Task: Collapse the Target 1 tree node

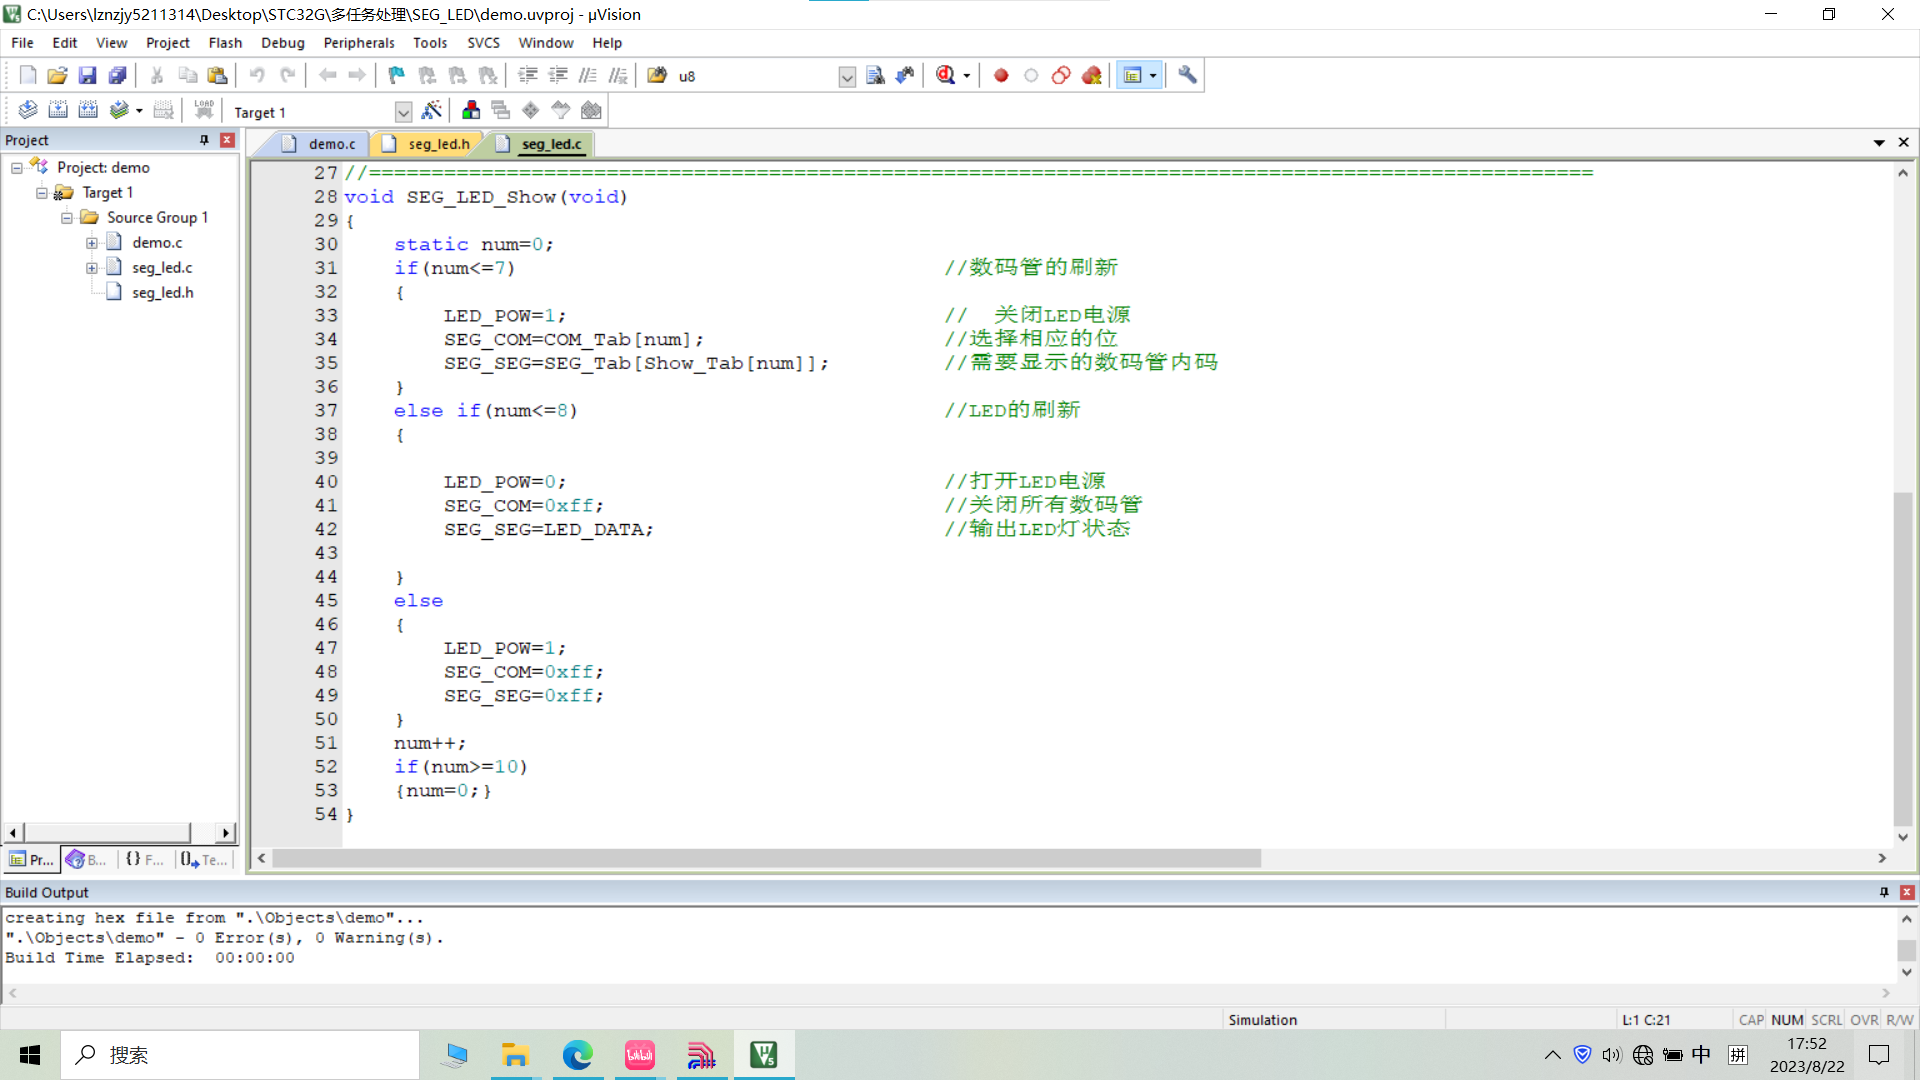Action: 42,193
